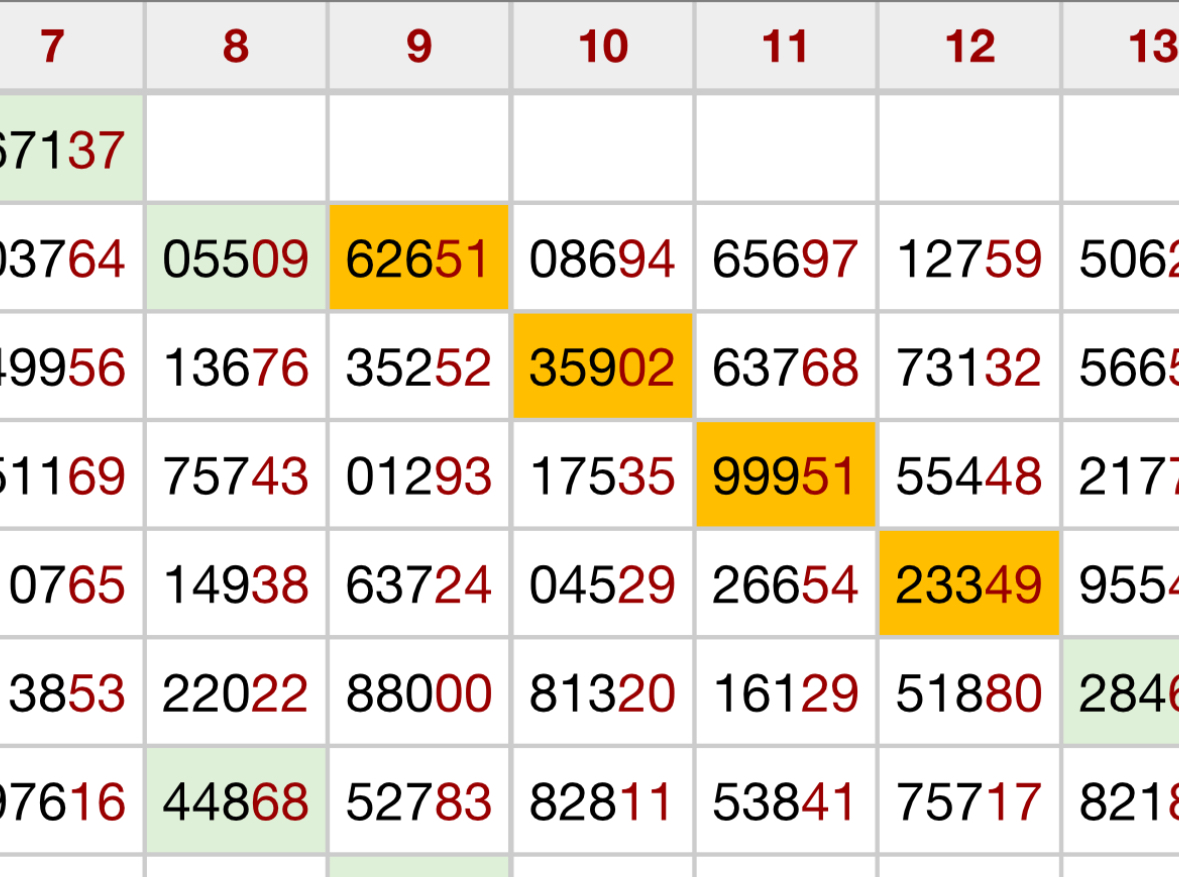Viewport: 1179px width, 877px height.
Task: Select the orange highlighted cell 99951
Action: [x=786, y=475]
